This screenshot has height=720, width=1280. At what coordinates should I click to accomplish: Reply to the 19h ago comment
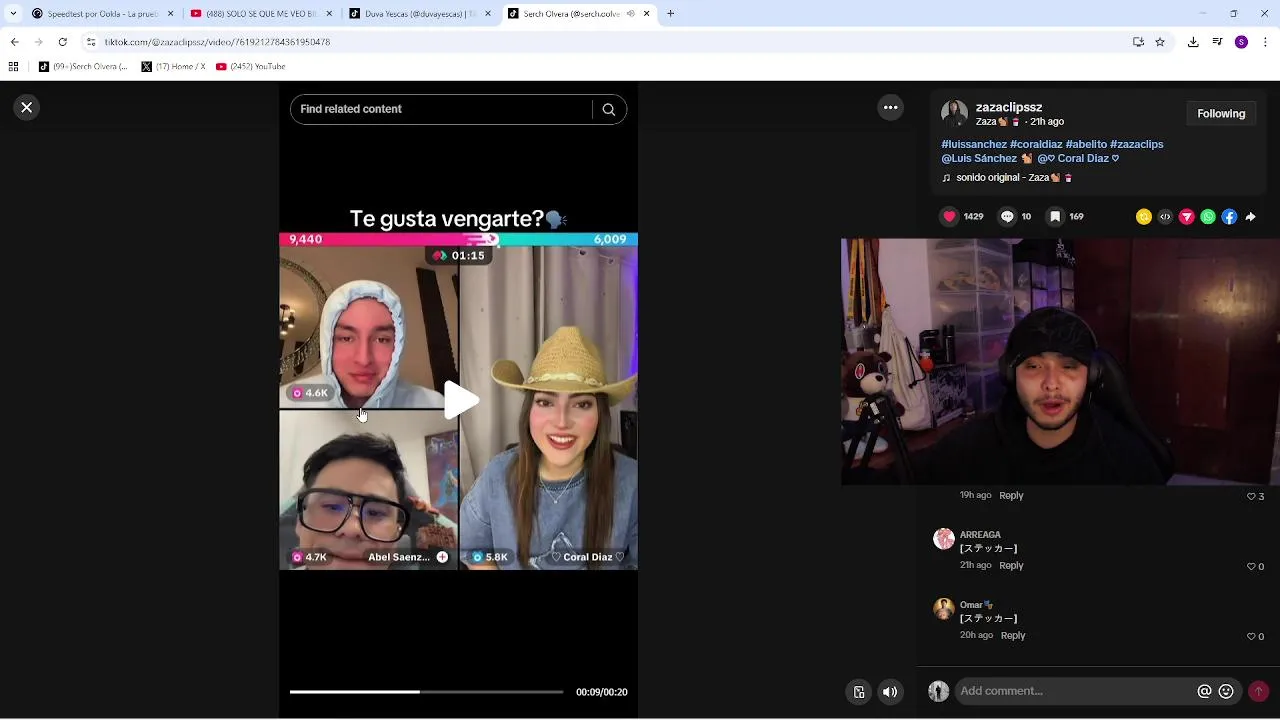coord(1011,495)
